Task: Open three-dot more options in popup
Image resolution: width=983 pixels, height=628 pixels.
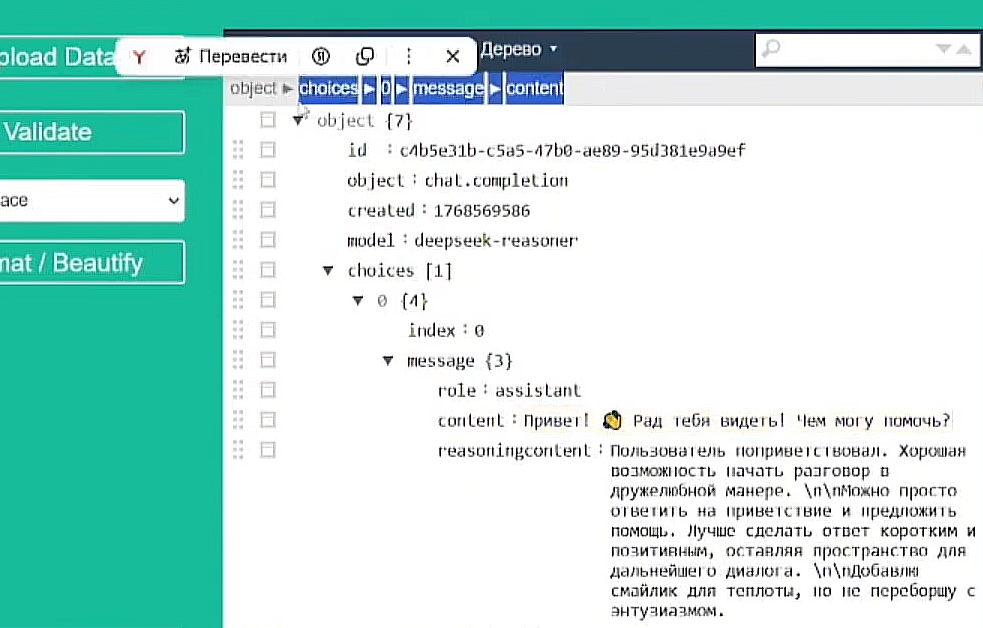Action: pos(409,57)
